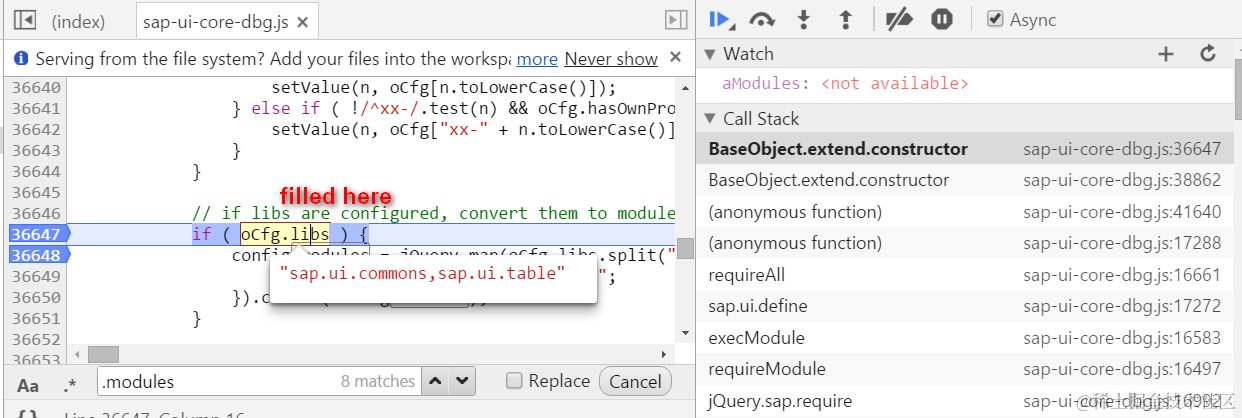Toggle case-sensitive search Aa
This screenshot has height=418, width=1242.
(29, 384)
